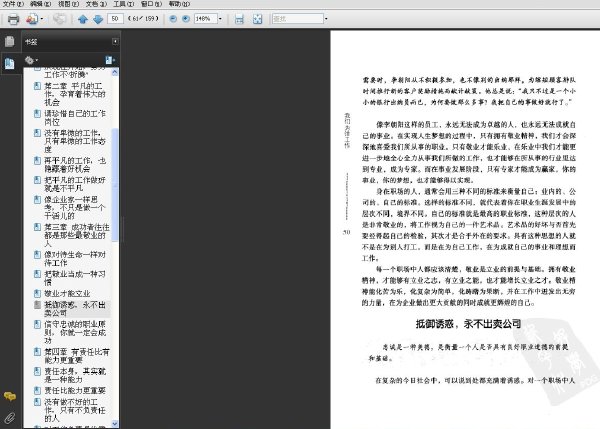Click bookmark icon beside 请珍惜自己的工作岗位
Screen dimensions: 600x429
coord(37,114)
